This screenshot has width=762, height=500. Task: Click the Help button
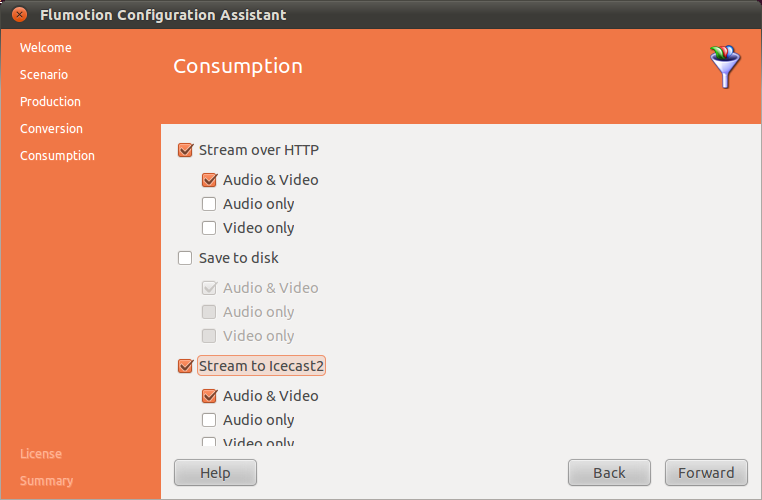click(215, 473)
